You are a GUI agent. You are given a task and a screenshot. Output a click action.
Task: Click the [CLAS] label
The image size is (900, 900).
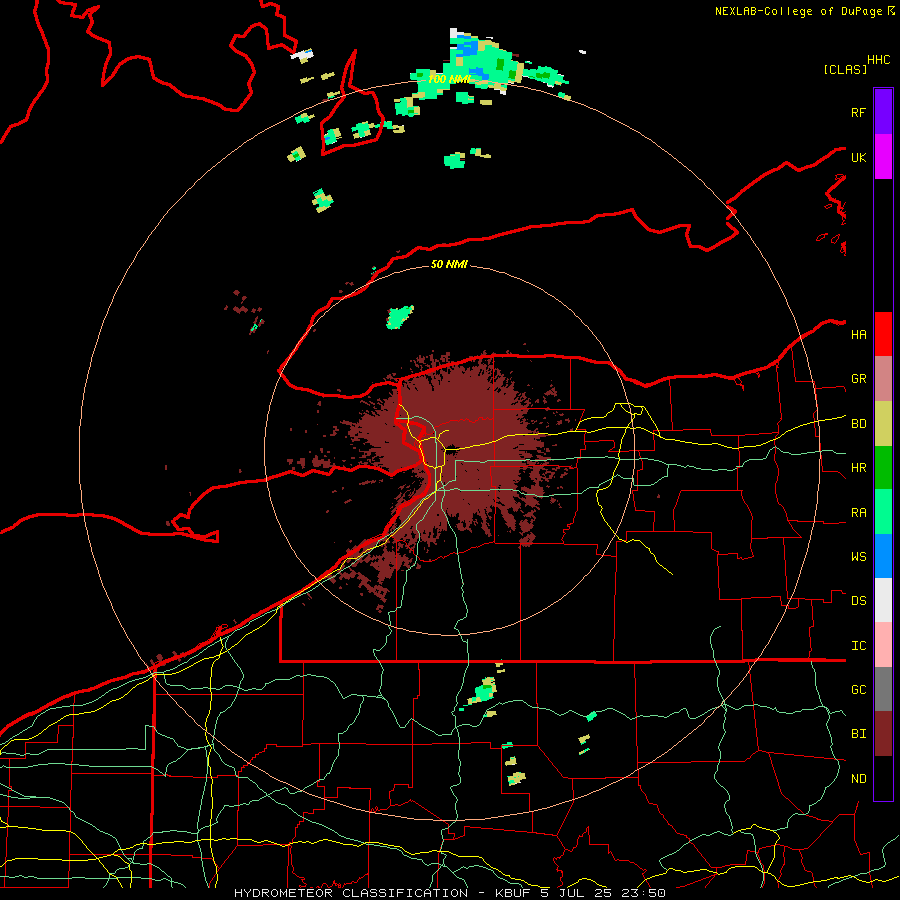(845, 69)
